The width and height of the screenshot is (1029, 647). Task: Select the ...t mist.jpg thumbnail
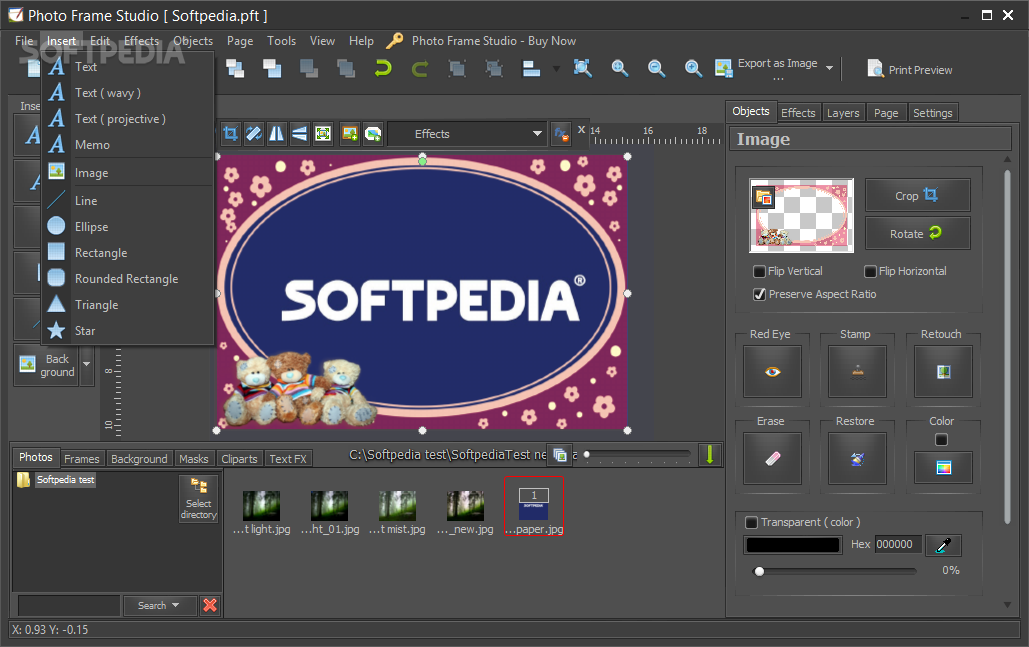point(397,512)
